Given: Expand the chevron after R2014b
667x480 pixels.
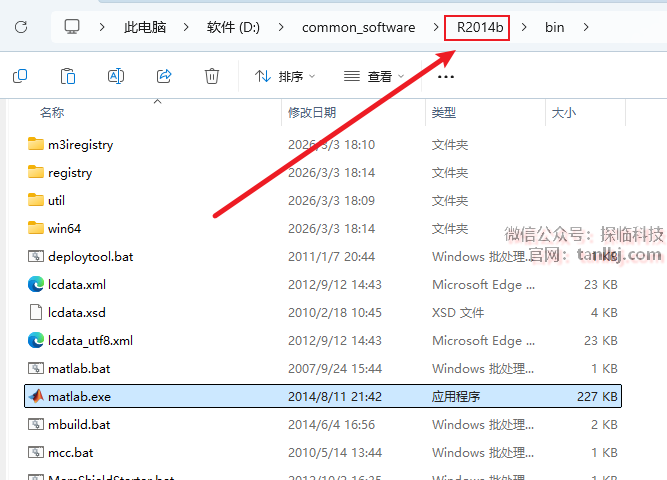Looking at the screenshot, I should 524,27.
